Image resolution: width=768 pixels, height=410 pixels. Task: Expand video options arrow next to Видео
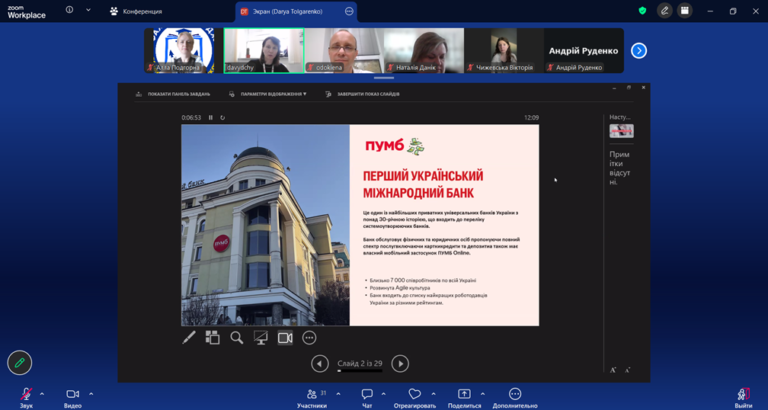point(91,394)
